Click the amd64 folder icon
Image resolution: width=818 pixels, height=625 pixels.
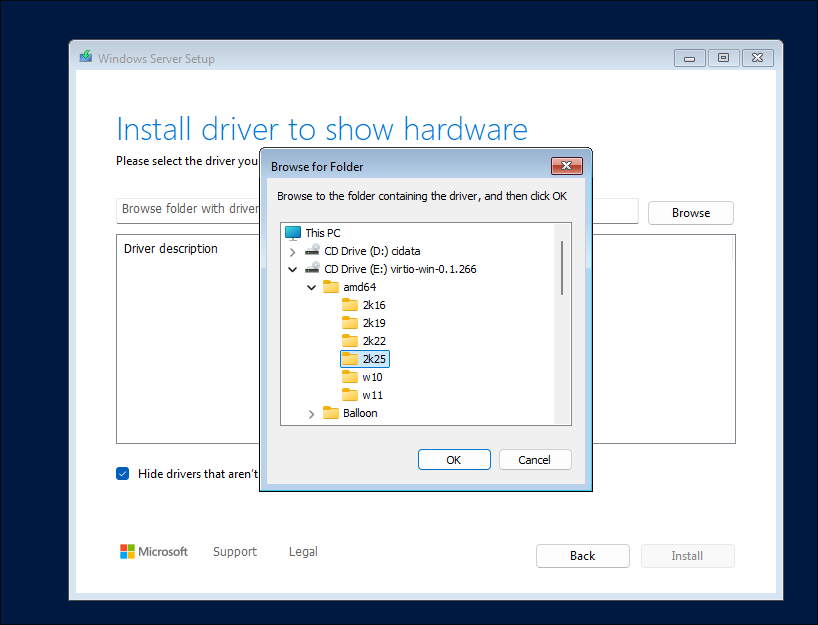click(x=331, y=286)
